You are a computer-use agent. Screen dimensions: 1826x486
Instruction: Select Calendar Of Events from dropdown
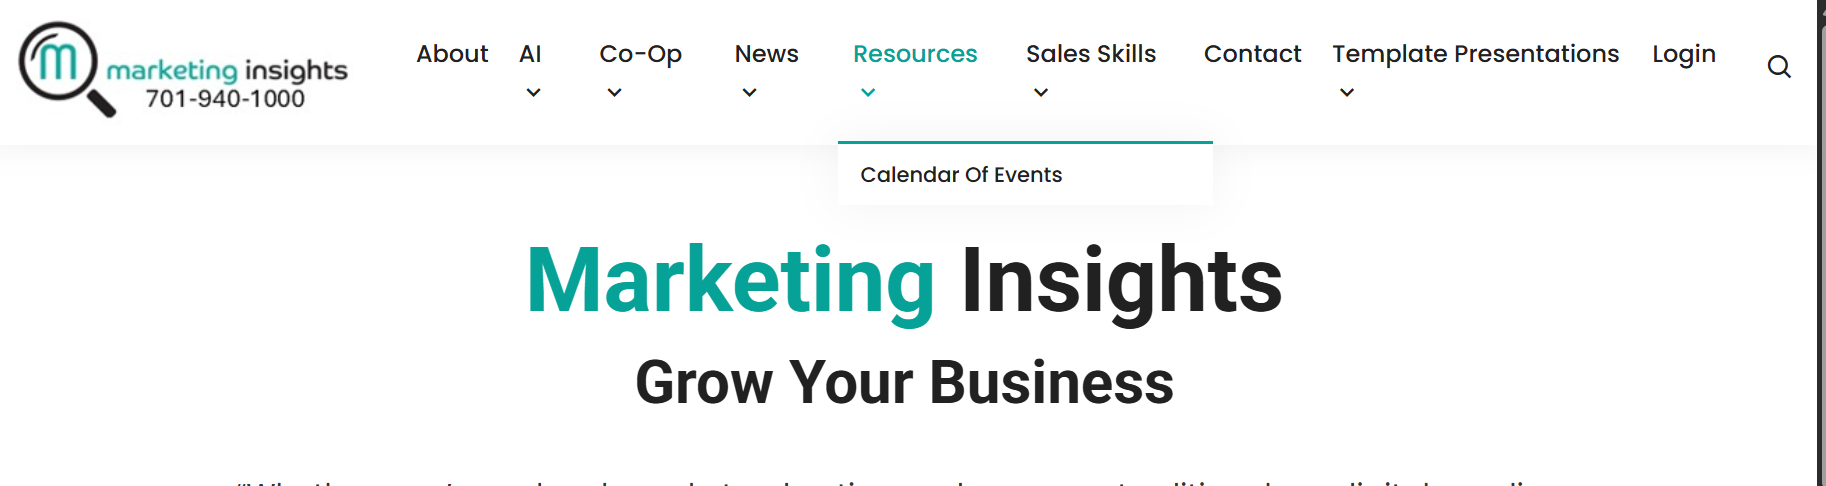pos(961,175)
